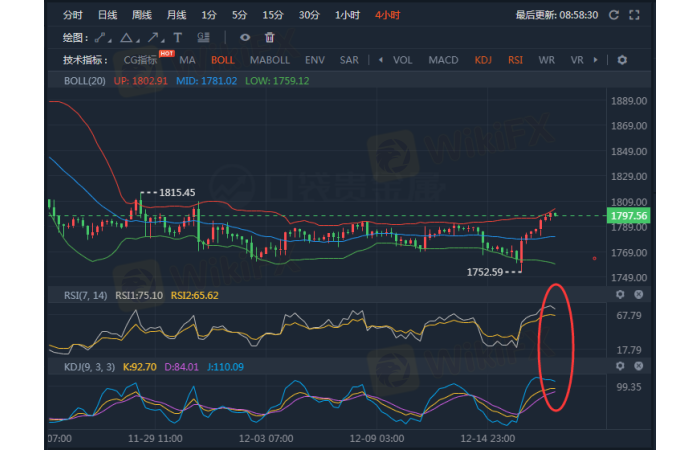Enable the MACD indicator
This screenshot has height=450, width=700.
[443, 60]
